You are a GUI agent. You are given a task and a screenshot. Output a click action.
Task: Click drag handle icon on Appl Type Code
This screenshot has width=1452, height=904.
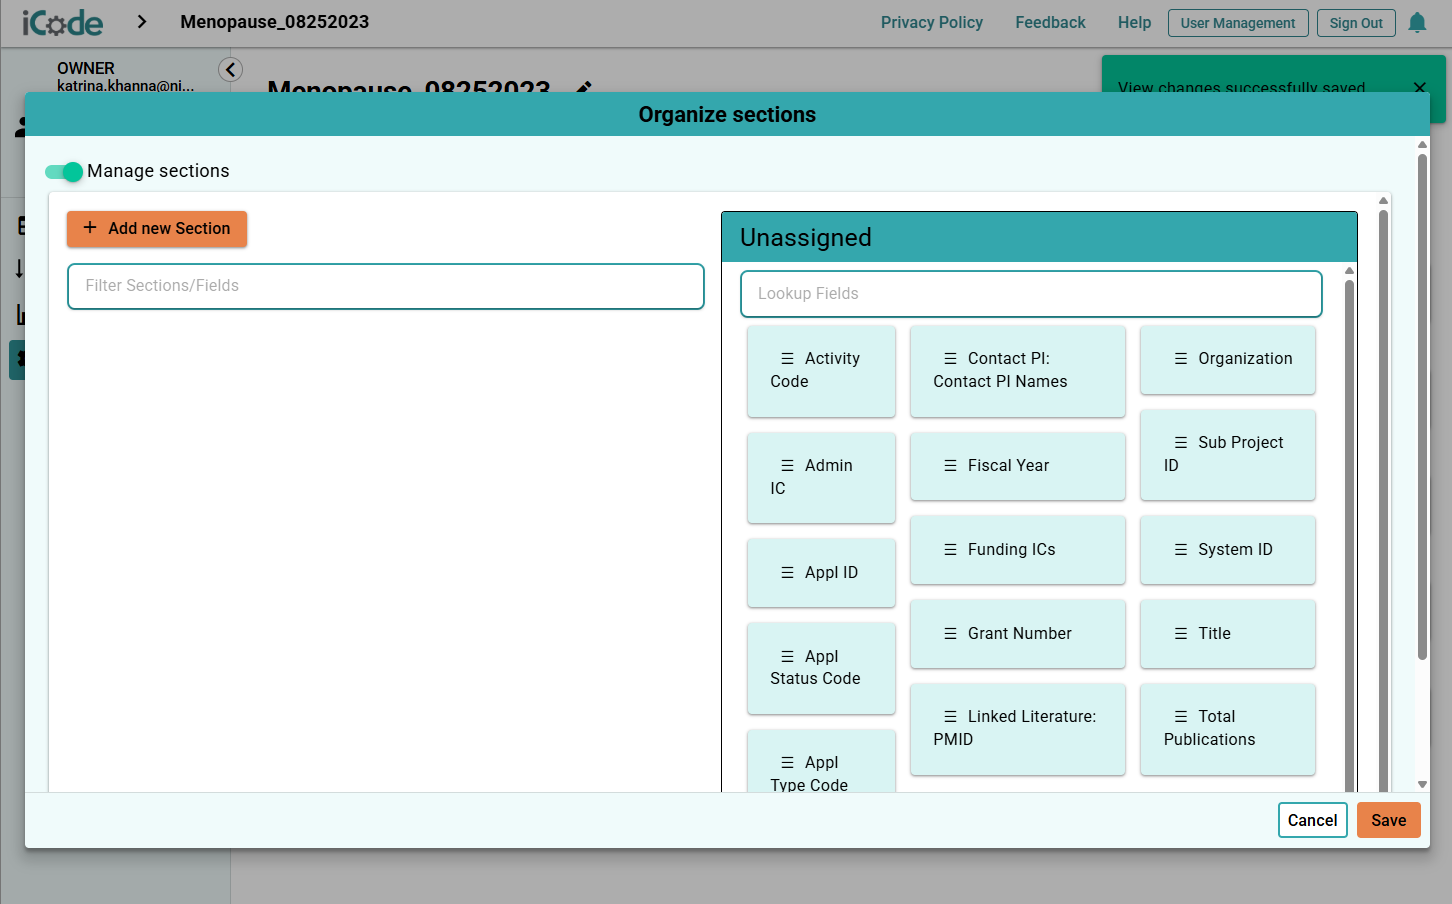coord(787,762)
